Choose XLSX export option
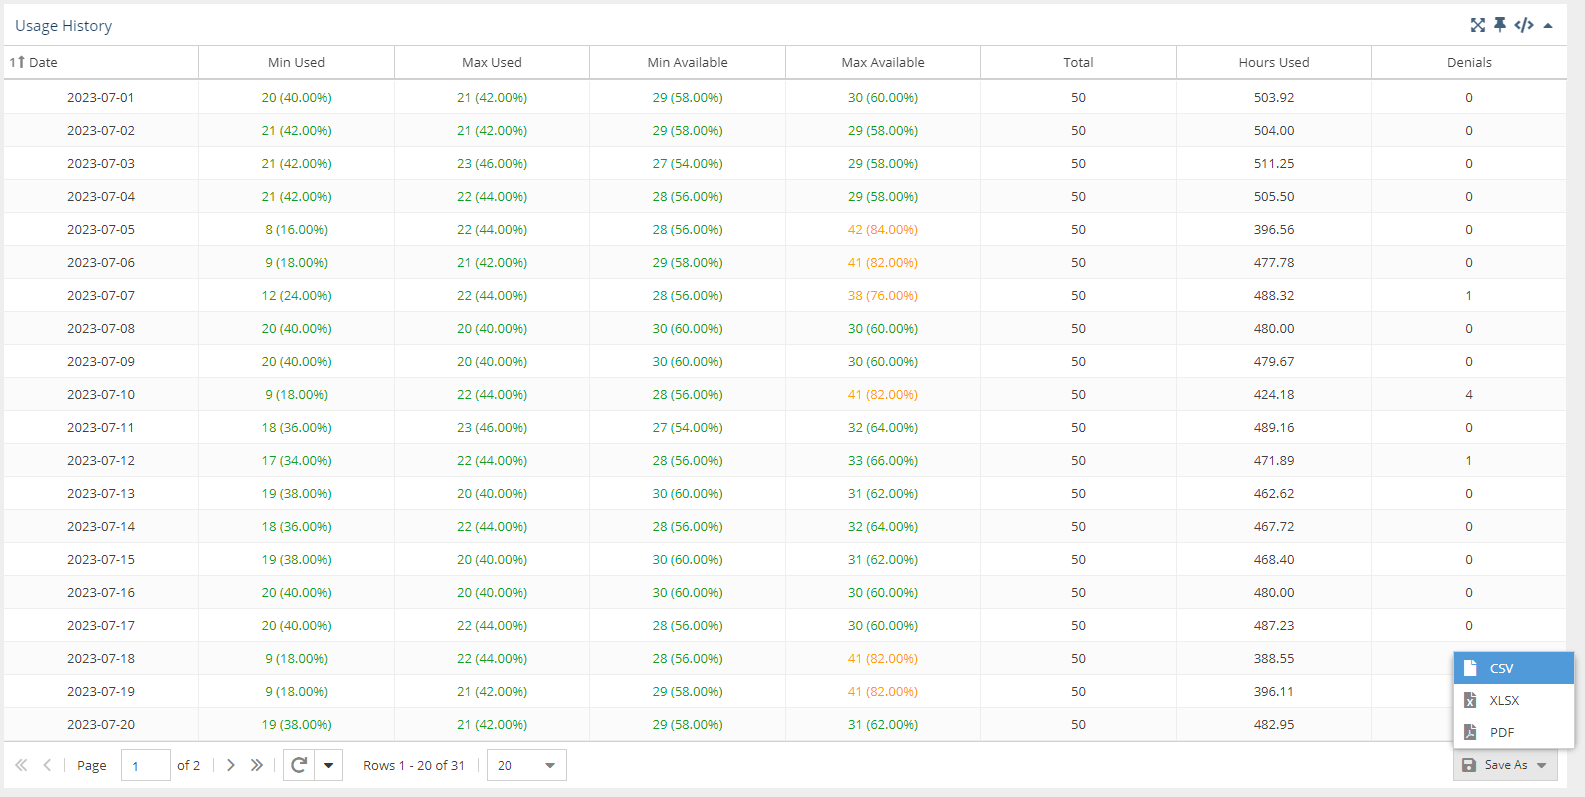1585x797 pixels. pyautogui.click(x=1514, y=700)
